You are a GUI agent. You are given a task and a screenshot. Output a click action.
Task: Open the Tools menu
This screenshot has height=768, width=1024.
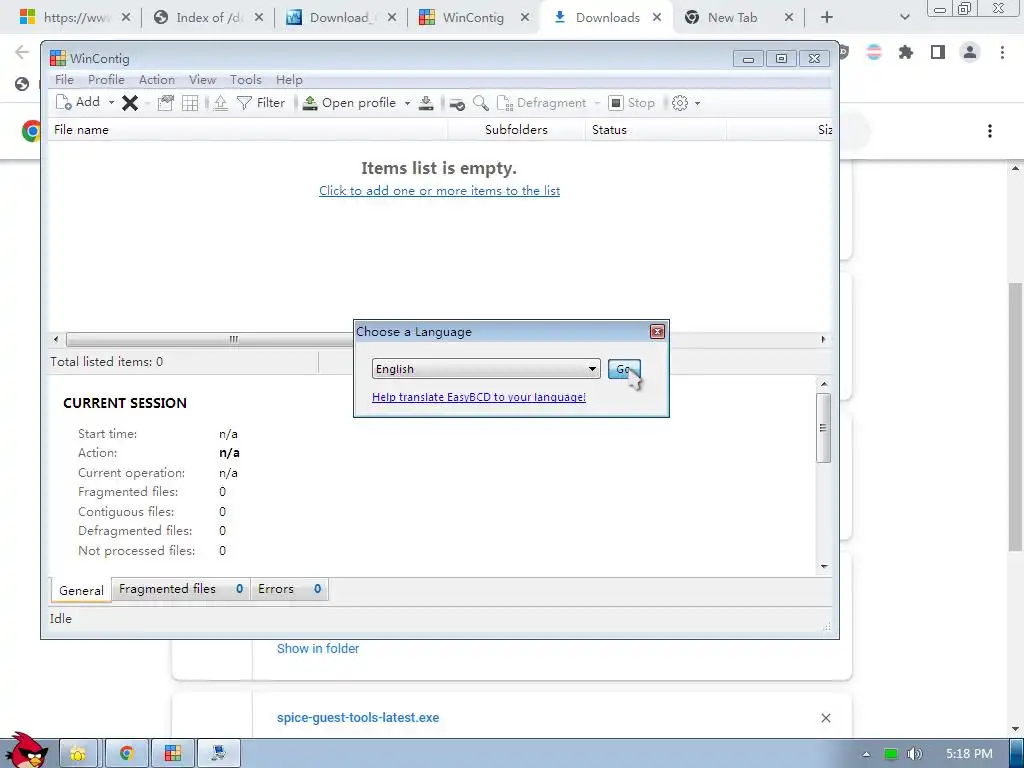coord(246,80)
